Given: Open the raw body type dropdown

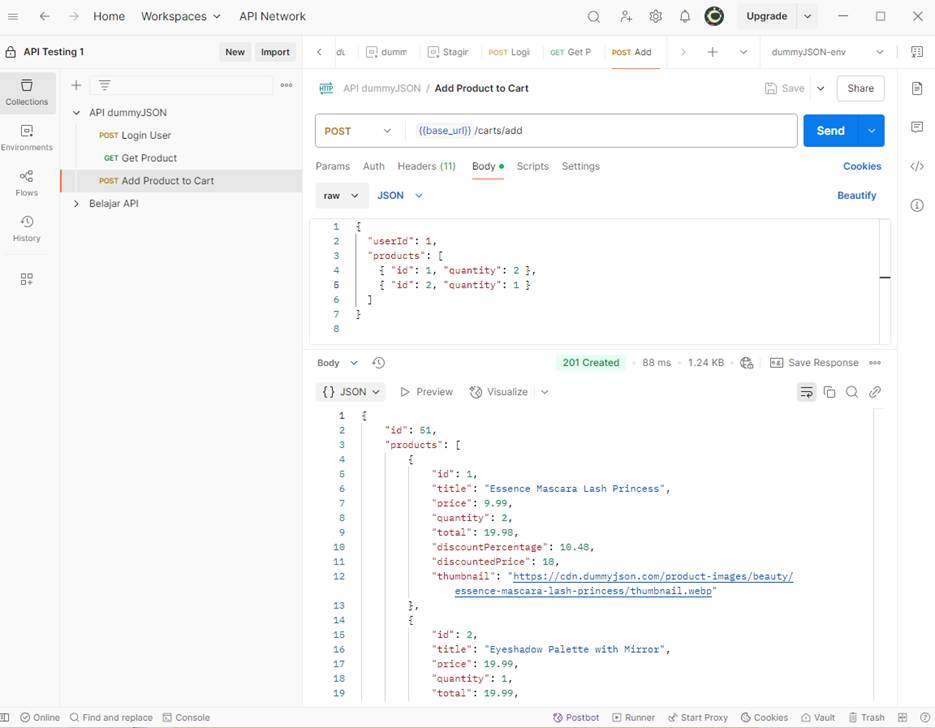Looking at the screenshot, I should click(341, 196).
